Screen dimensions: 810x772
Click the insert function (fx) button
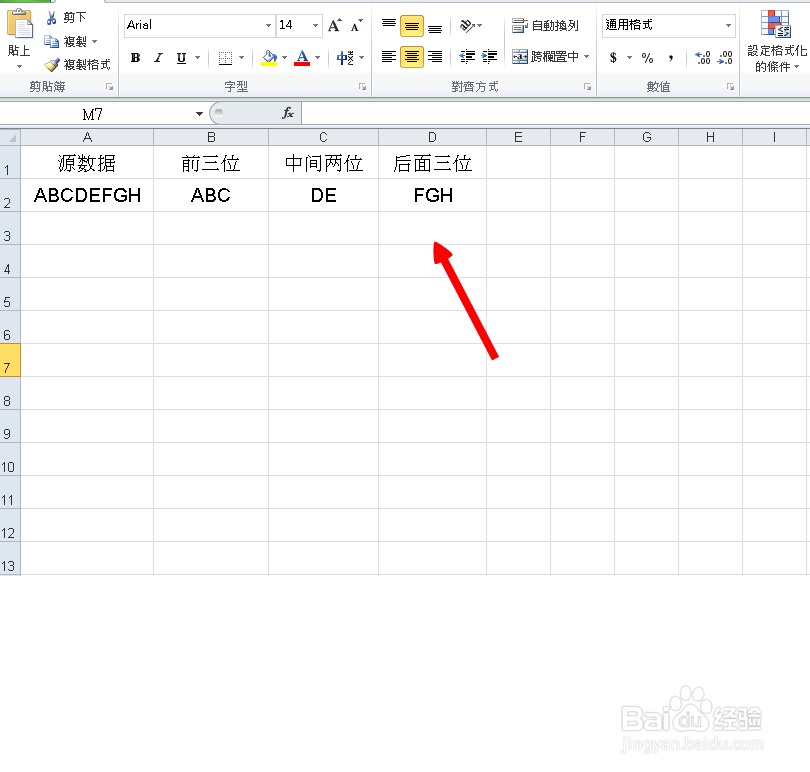point(288,113)
